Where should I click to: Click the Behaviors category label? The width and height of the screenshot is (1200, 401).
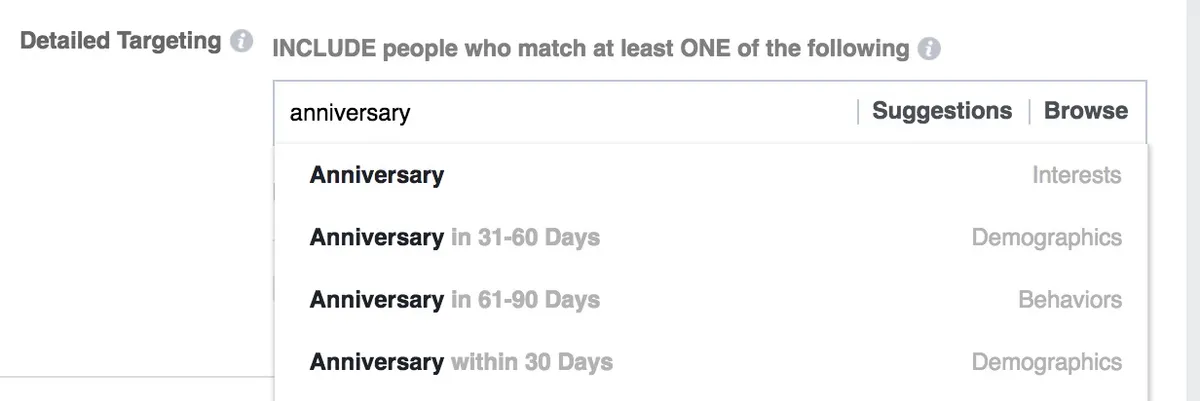[1069, 300]
